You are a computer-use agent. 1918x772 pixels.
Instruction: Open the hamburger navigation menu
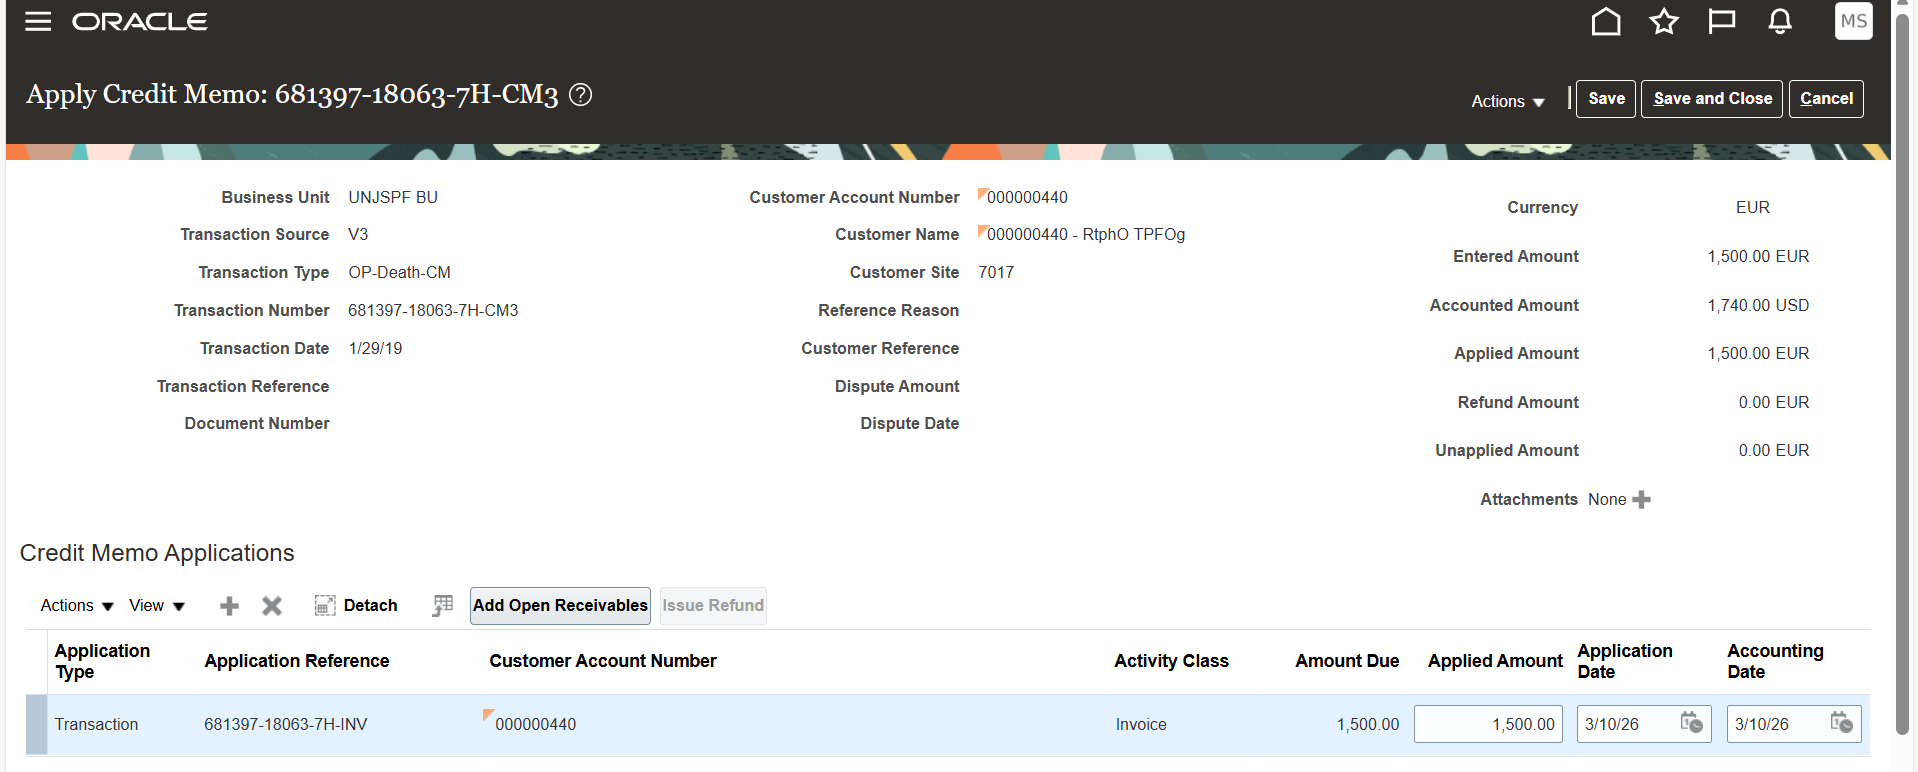tap(38, 21)
